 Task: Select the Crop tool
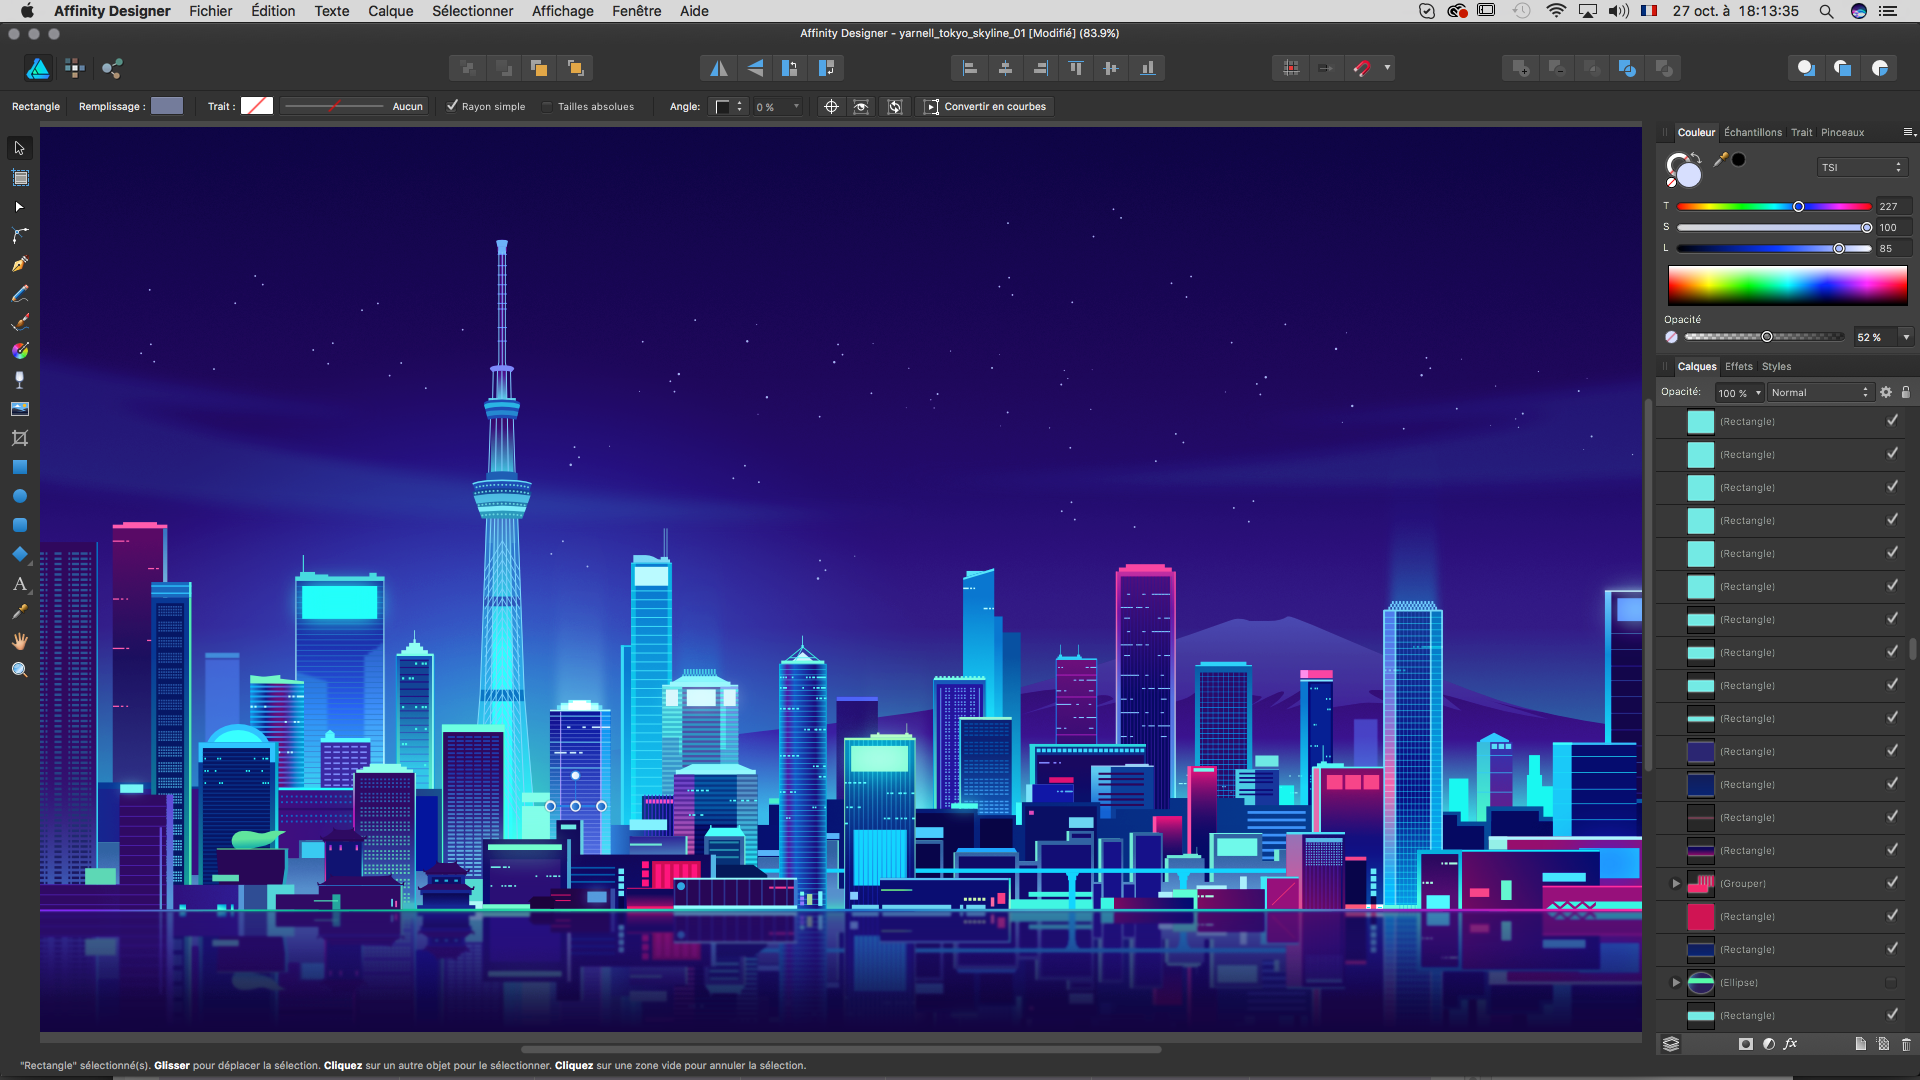point(19,438)
